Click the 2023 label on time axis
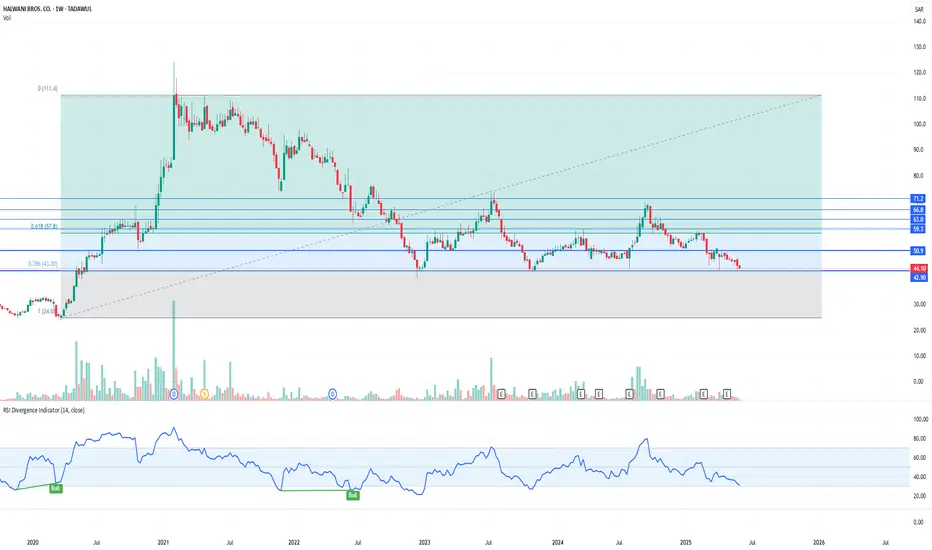This screenshot has width=932, height=550. click(x=424, y=542)
